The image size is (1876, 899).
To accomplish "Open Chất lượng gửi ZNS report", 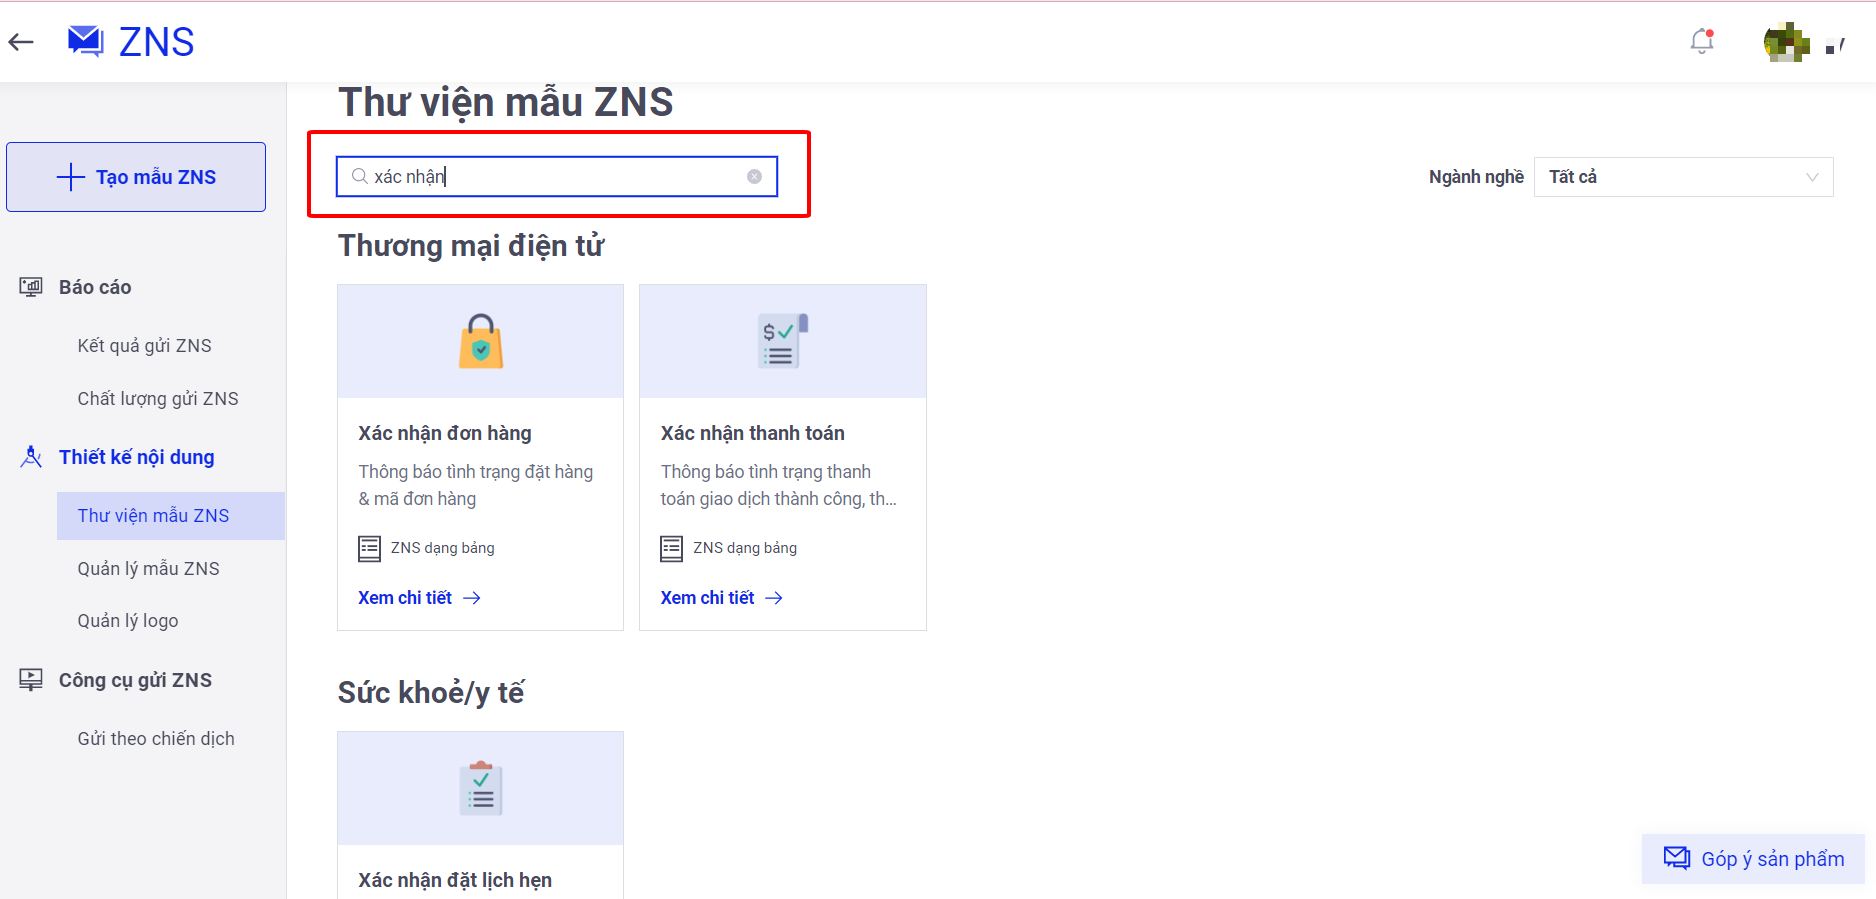I will 158,399.
